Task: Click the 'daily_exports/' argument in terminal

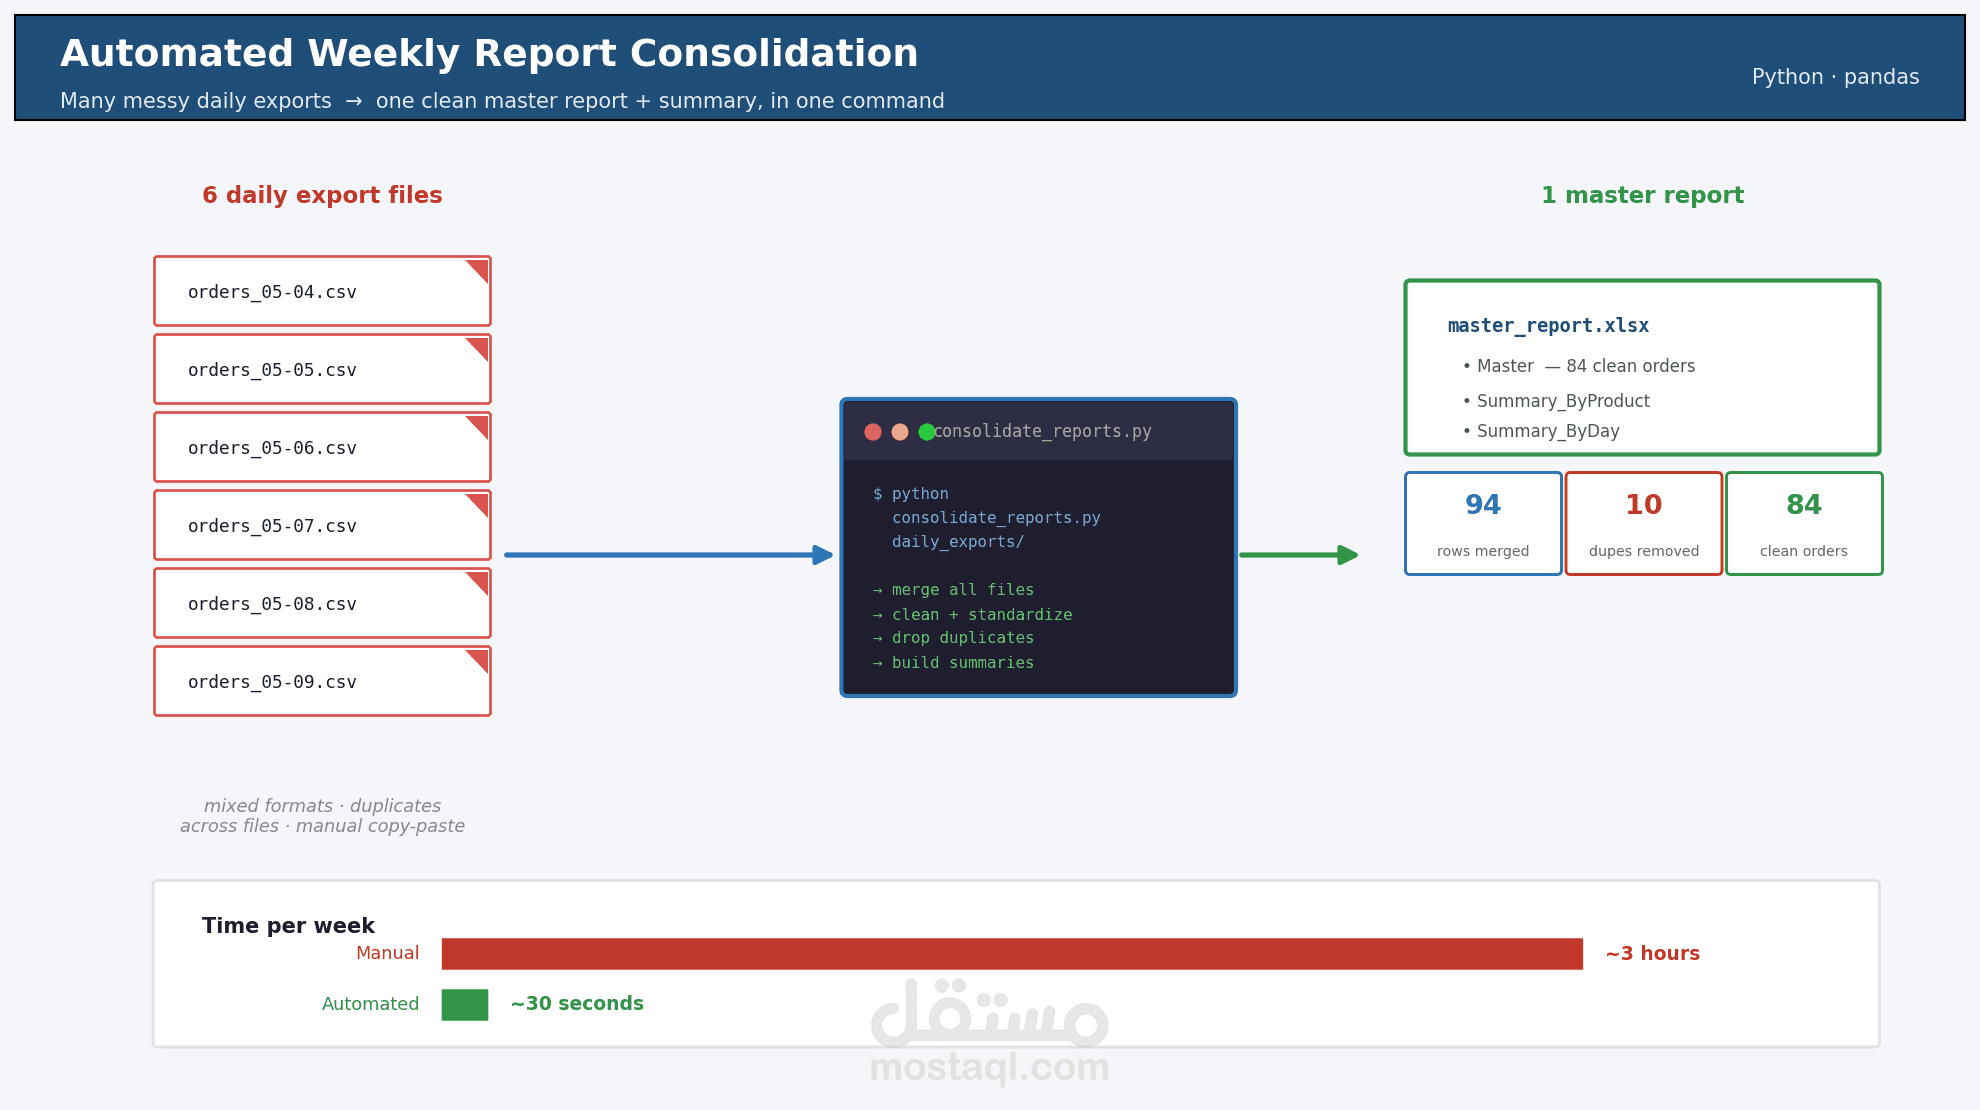Action: [958, 542]
